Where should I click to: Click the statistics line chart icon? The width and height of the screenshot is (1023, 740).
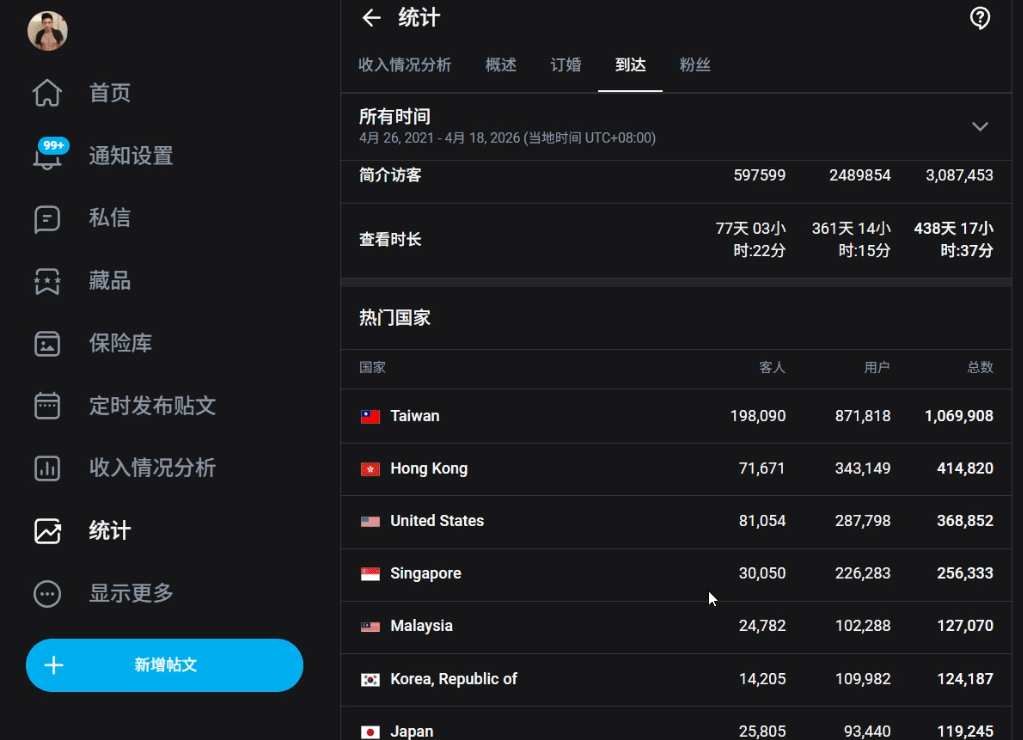pyautogui.click(x=47, y=531)
